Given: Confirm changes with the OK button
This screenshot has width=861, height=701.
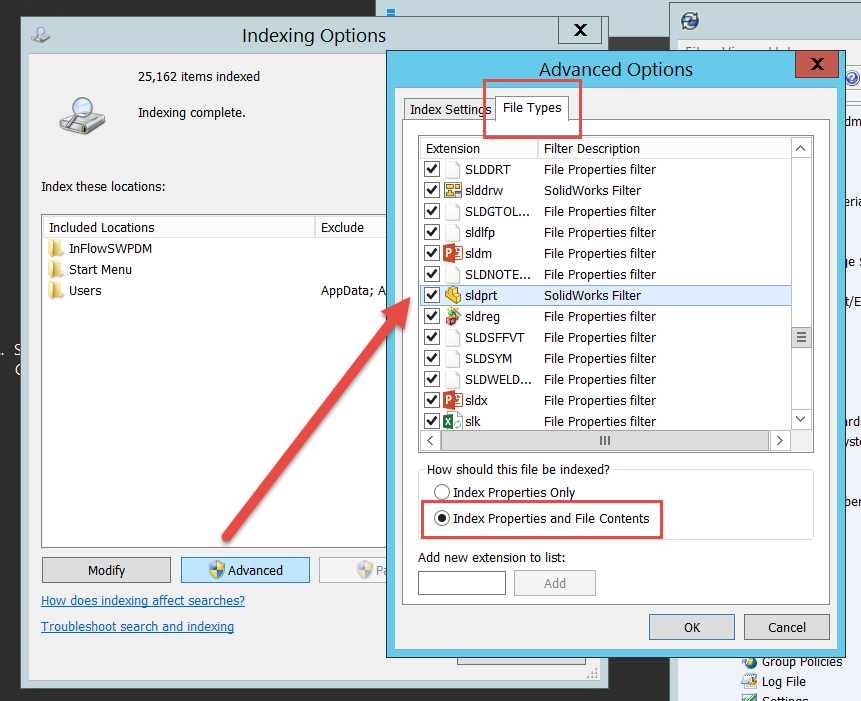Looking at the screenshot, I should click(691, 627).
